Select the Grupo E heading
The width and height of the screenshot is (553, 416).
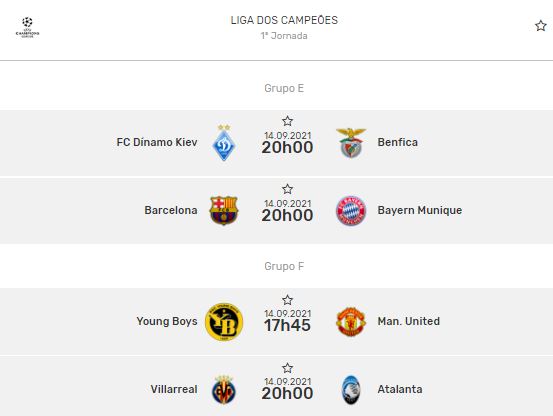[284, 88]
